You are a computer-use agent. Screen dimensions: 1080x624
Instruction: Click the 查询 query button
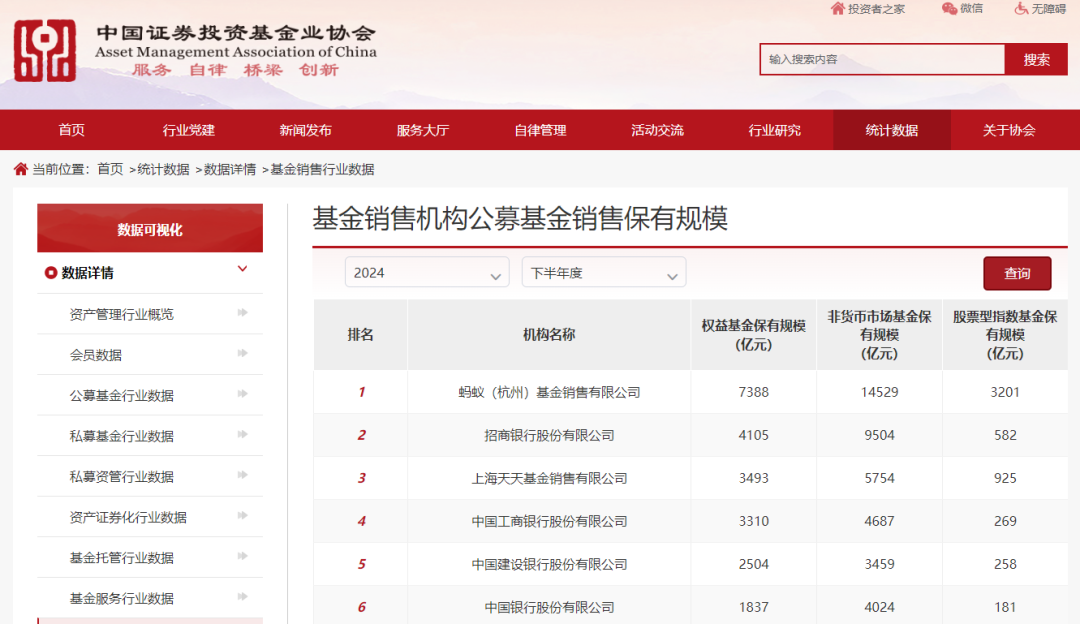point(1017,273)
